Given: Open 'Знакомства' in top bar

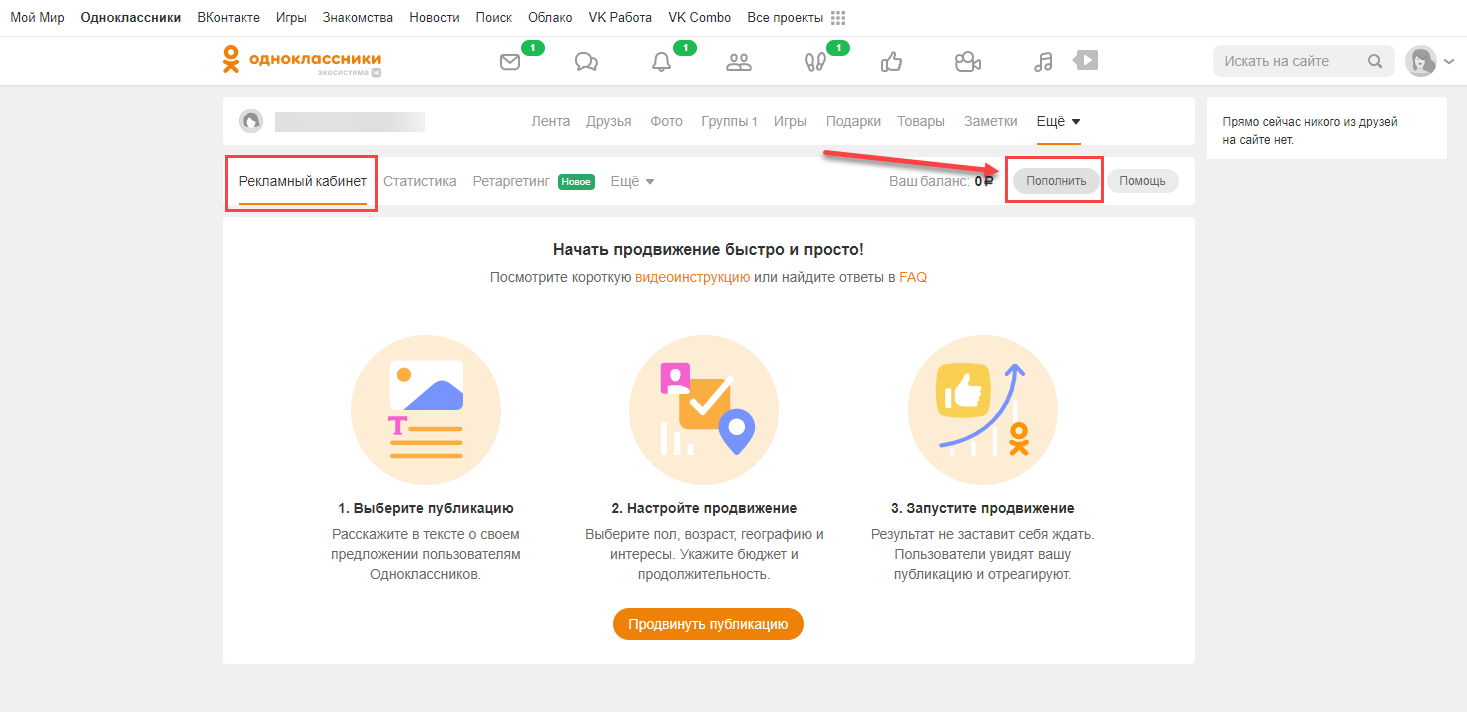Looking at the screenshot, I should coord(358,18).
